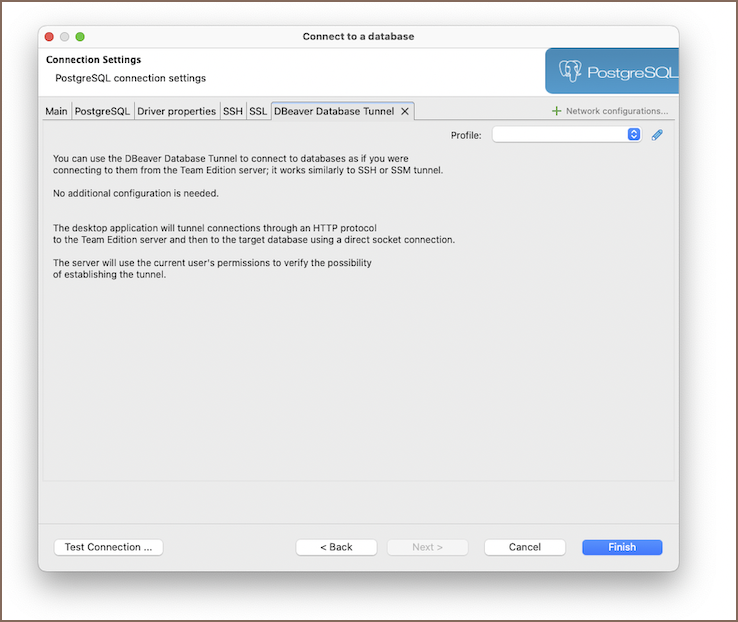Go back with the < Back button
This screenshot has width=738, height=622.
pyautogui.click(x=336, y=547)
